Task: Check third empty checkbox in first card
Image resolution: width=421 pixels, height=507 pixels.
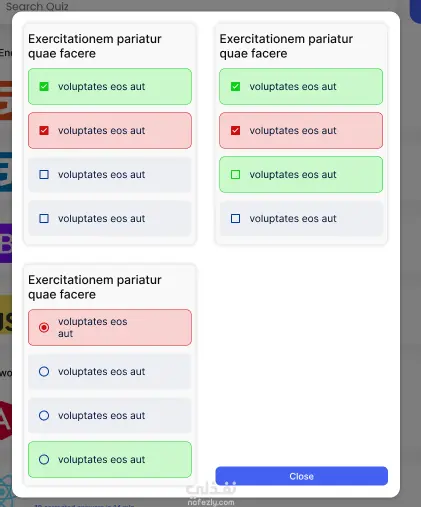Action: pos(44,175)
